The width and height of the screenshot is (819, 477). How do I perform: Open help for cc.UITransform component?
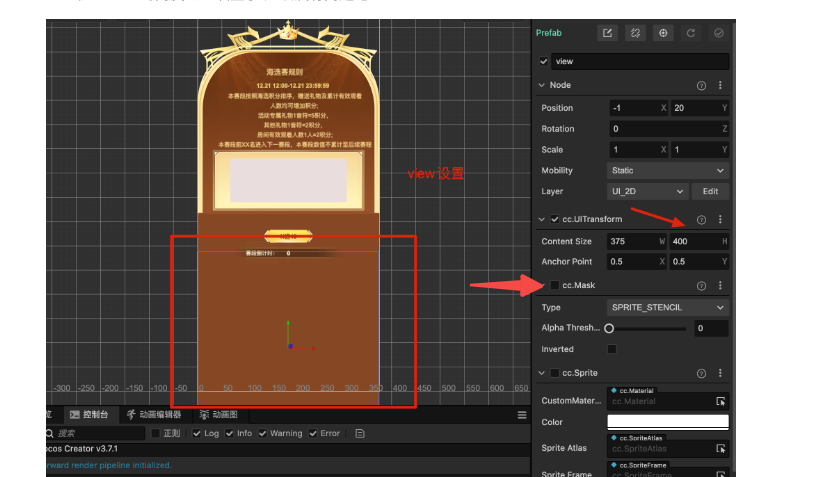pyautogui.click(x=701, y=220)
